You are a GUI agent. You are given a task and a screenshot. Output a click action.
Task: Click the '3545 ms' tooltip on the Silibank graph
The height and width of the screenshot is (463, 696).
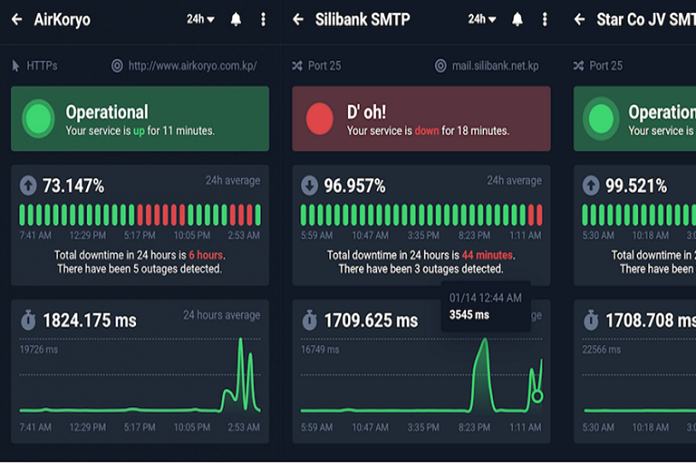486,306
